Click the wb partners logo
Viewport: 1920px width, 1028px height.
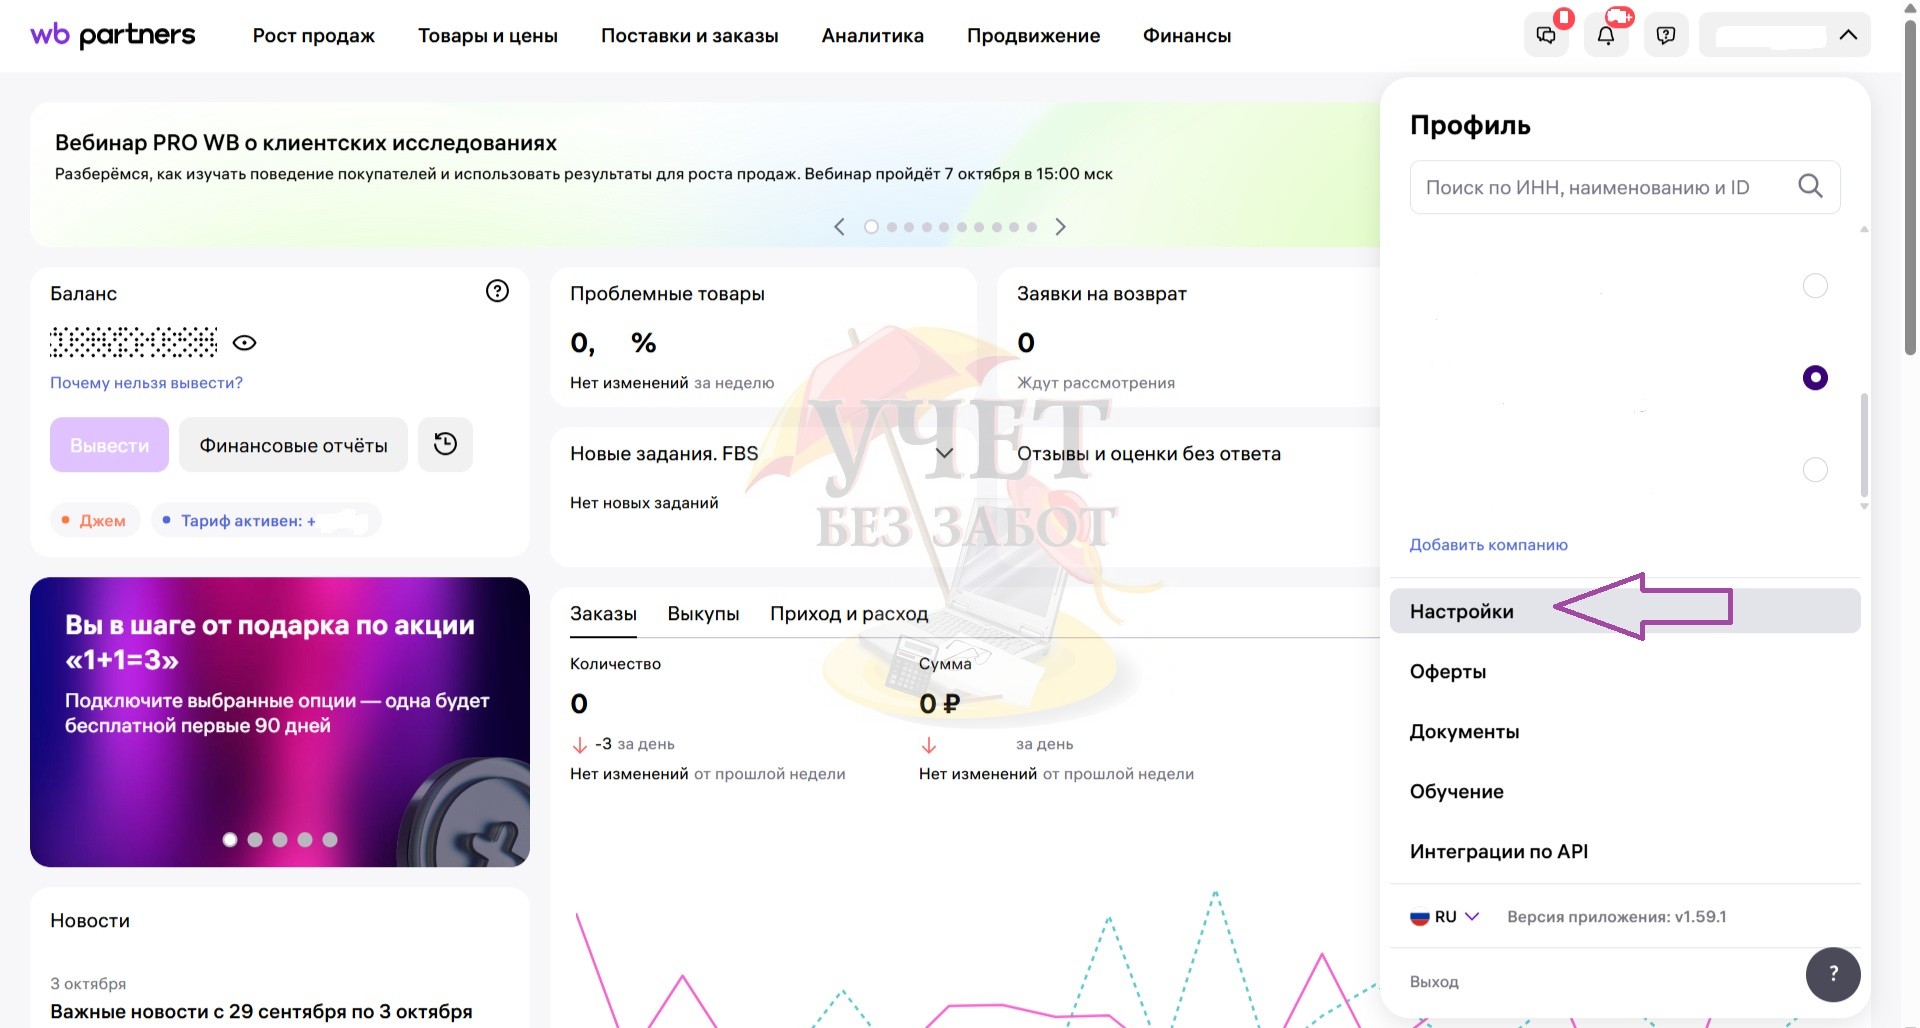[x=113, y=36]
